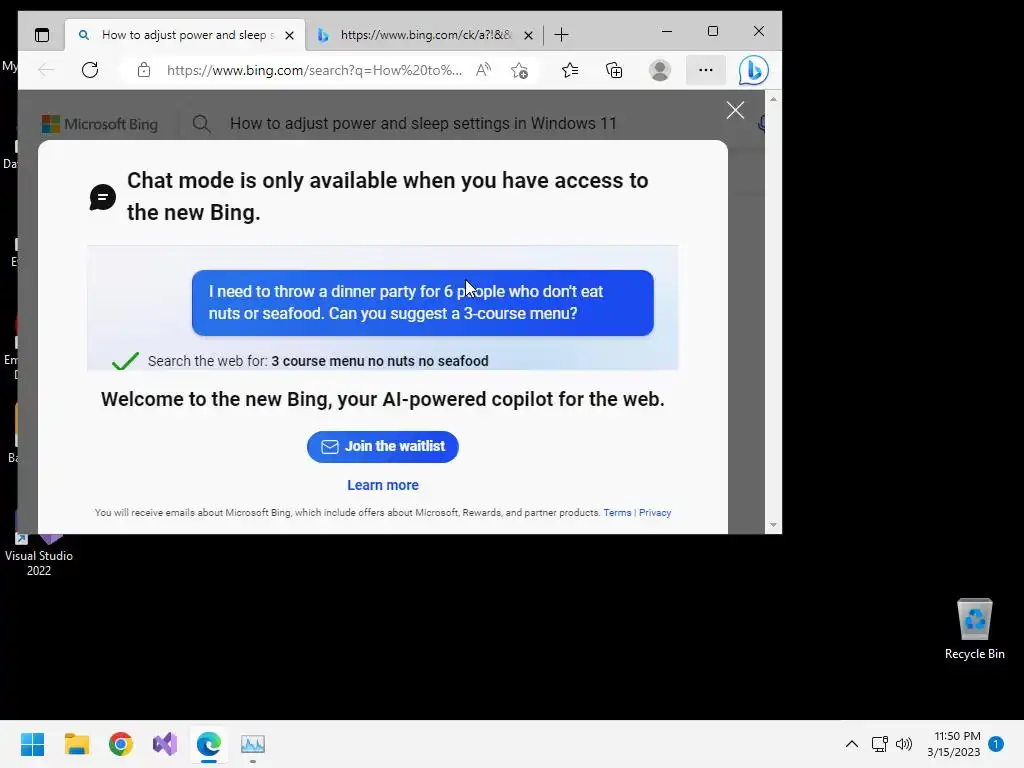Open Collections icon in toolbar

614,70
